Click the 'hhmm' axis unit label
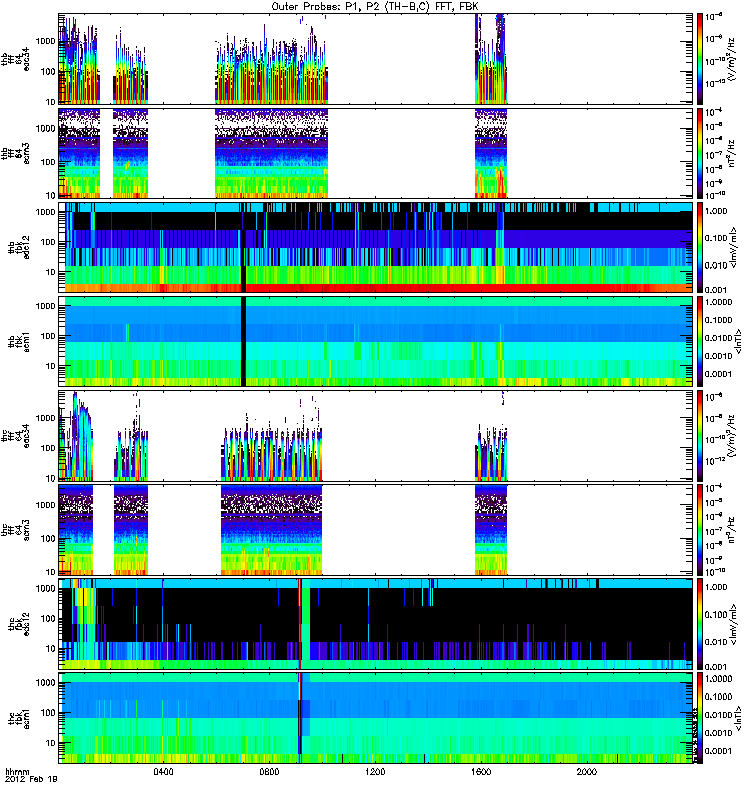The height and width of the screenshot is (800, 750). tap(17, 772)
